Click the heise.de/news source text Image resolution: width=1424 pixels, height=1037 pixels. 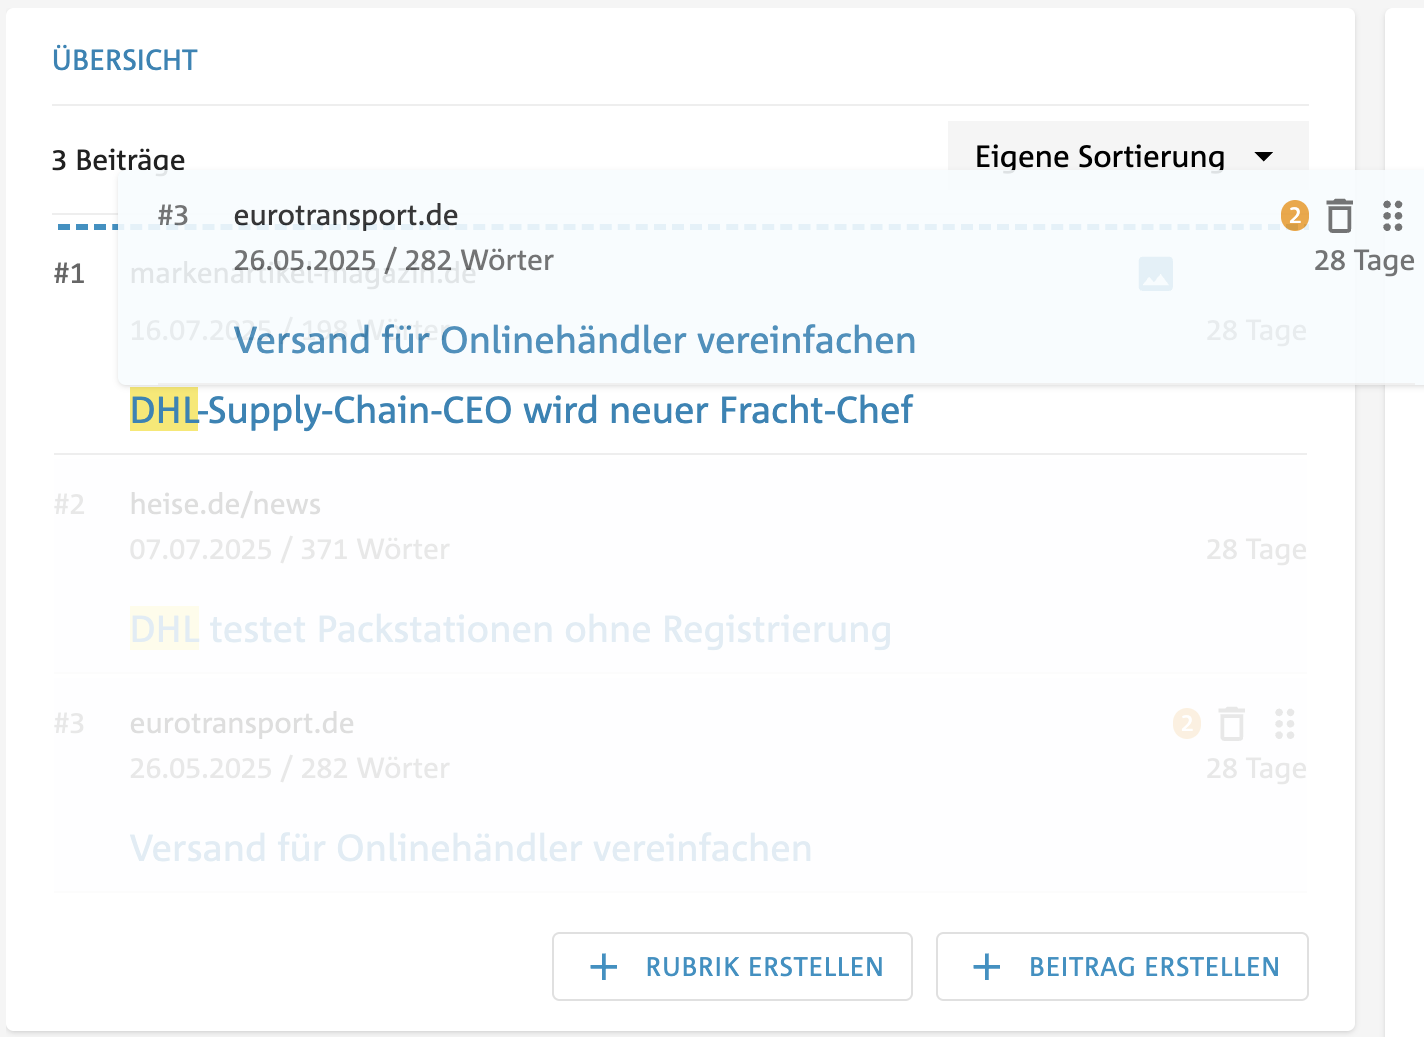225,504
